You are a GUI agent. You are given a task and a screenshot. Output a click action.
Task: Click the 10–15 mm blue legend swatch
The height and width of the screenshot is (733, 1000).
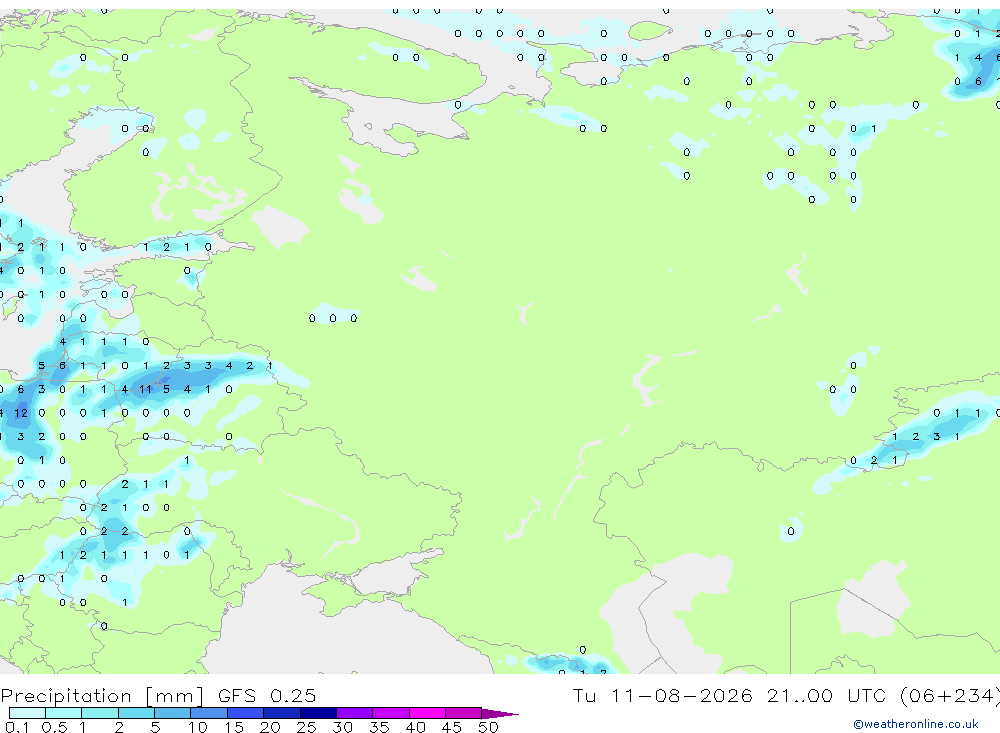[x=209, y=713]
